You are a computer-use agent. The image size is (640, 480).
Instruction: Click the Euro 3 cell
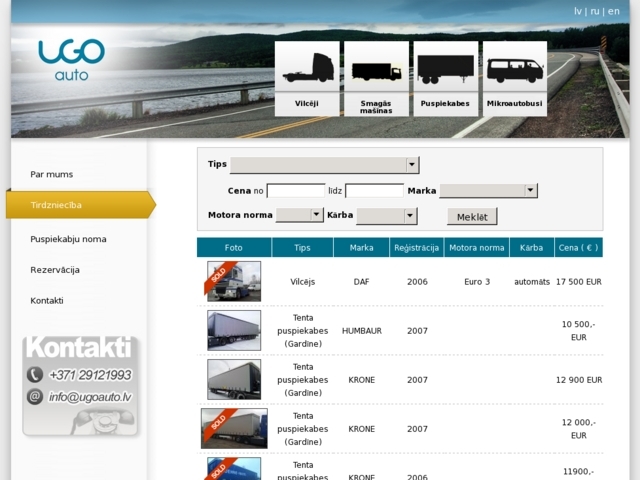pyautogui.click(x=477, y=282)
